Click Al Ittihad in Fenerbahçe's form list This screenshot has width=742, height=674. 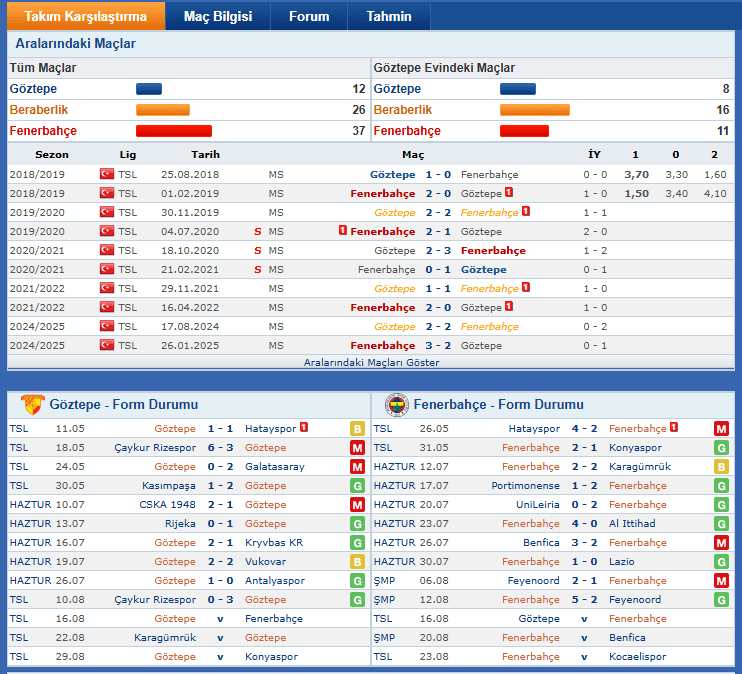tap(632, 523)
